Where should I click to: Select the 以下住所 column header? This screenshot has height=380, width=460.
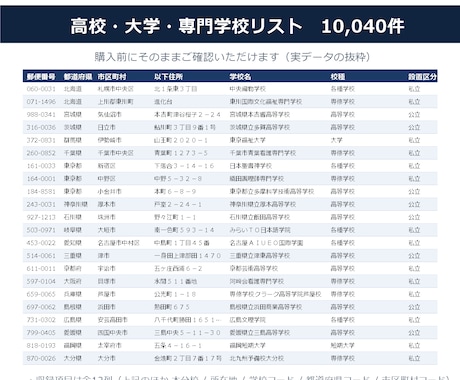(x=168, y=77)
